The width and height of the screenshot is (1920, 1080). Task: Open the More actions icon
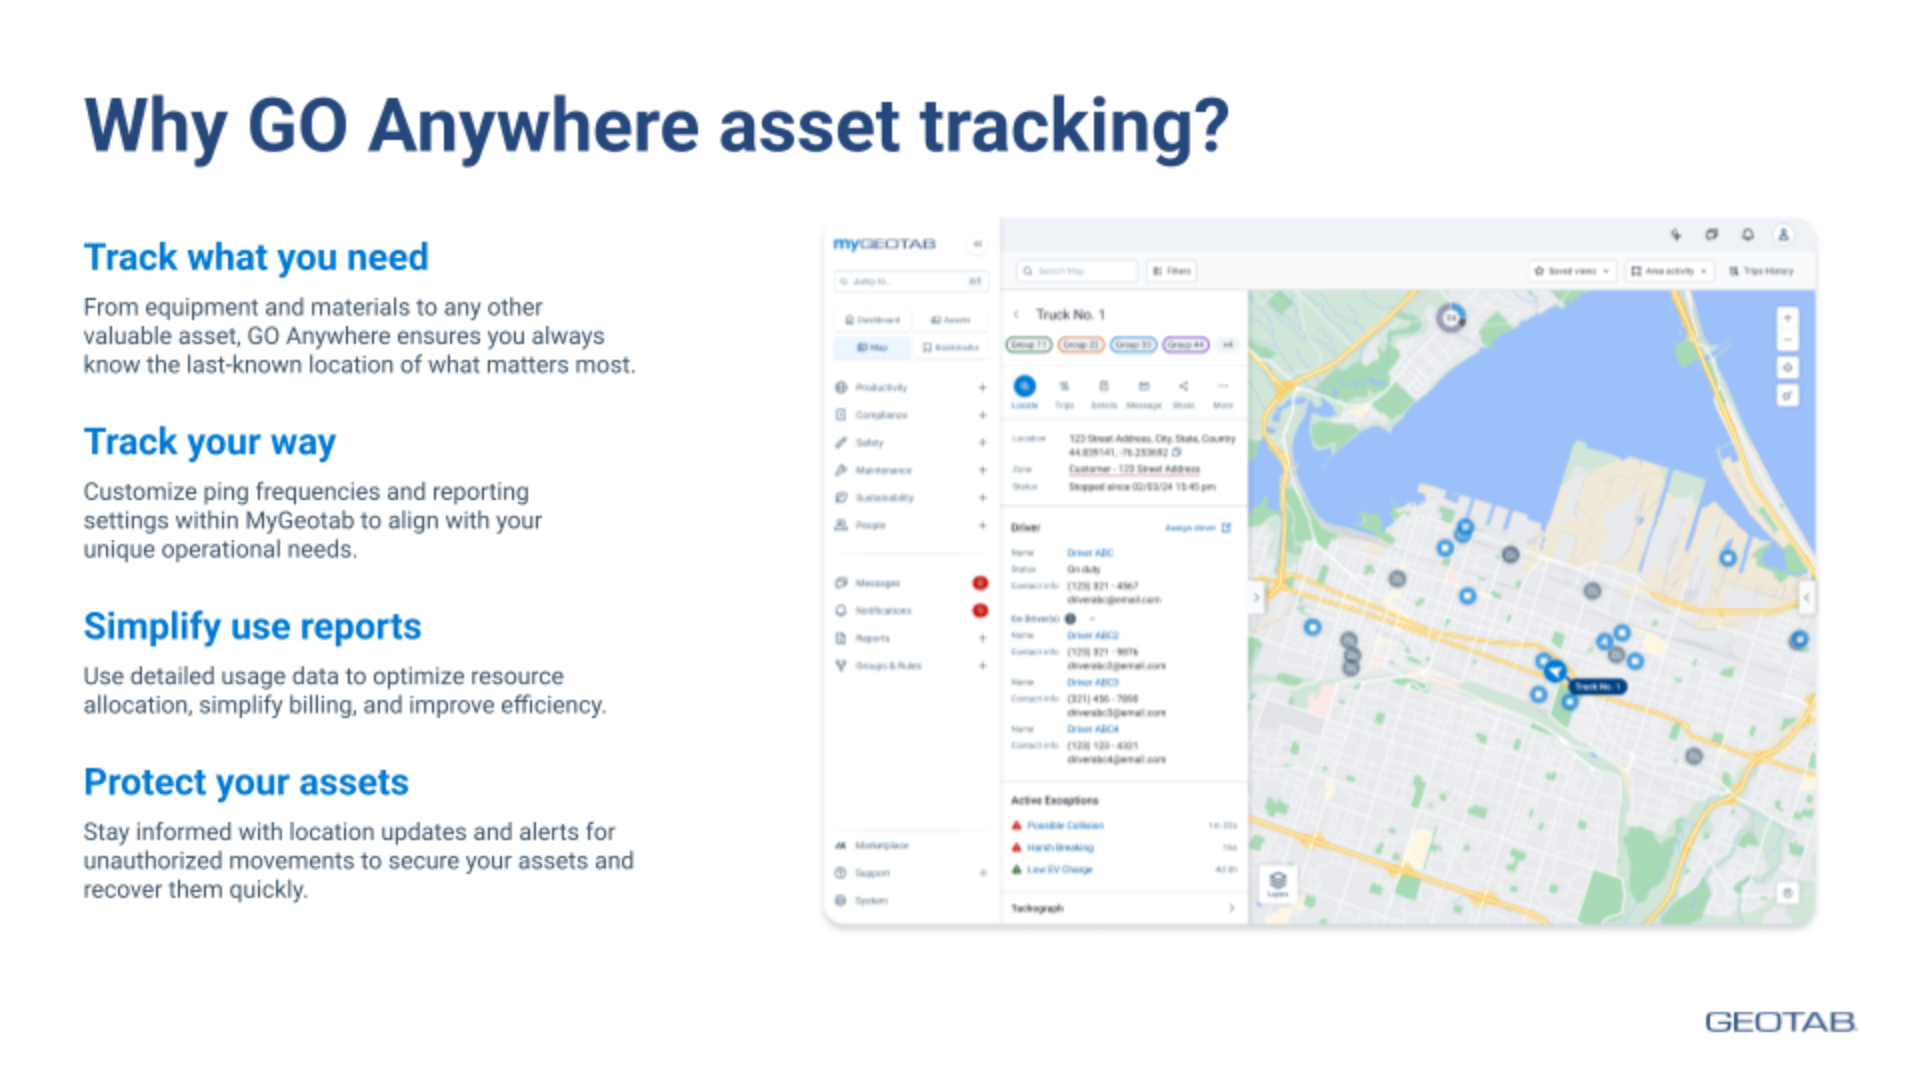click(x=1222, y=386)
